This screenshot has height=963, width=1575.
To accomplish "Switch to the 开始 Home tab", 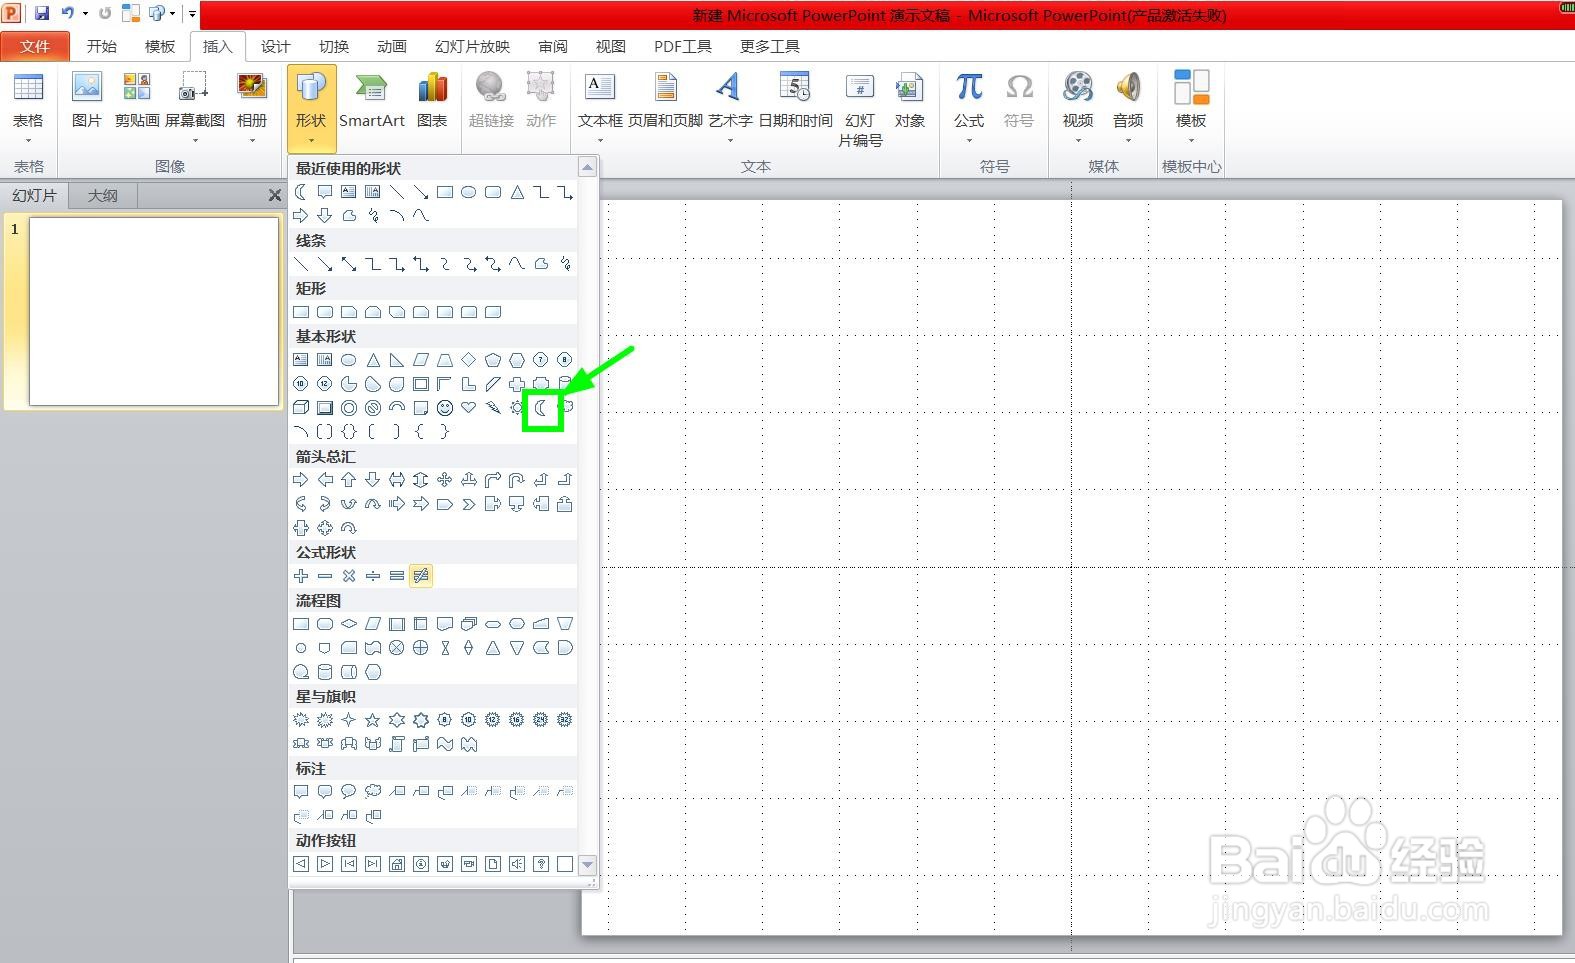I will coord(102,46).
